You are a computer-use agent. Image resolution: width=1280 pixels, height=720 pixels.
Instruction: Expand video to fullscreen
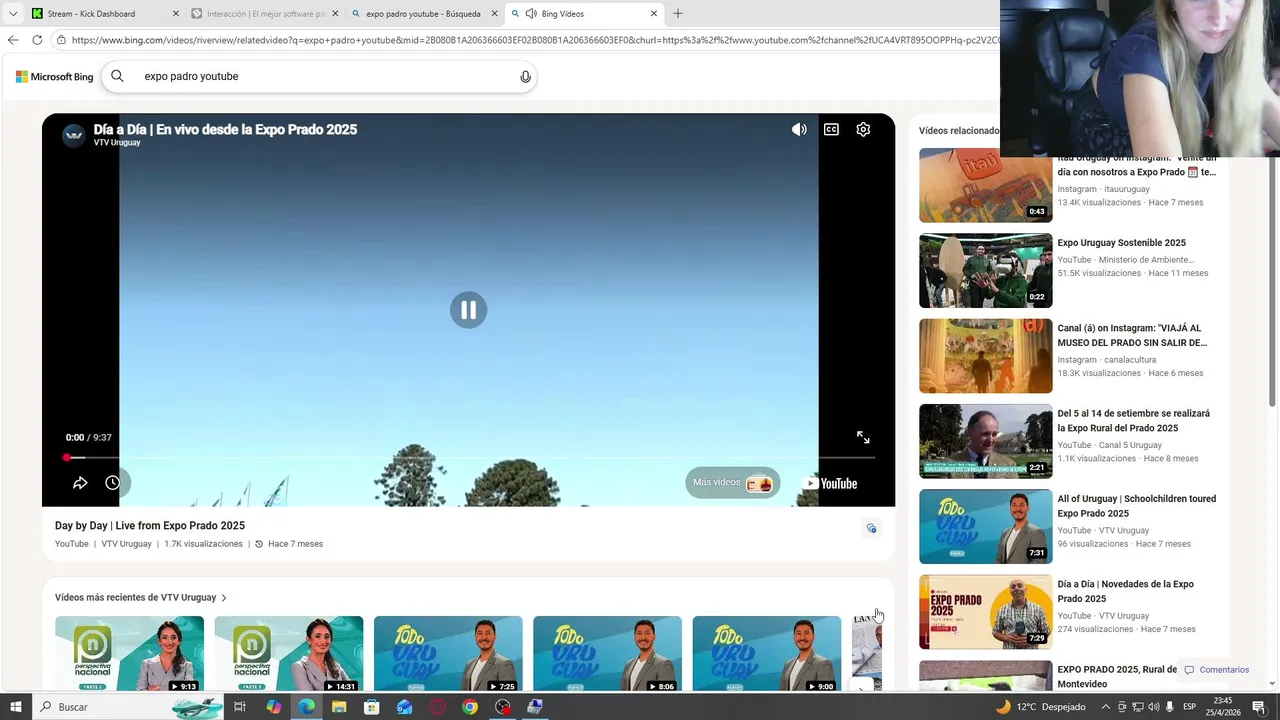click(x=863, y=437)
